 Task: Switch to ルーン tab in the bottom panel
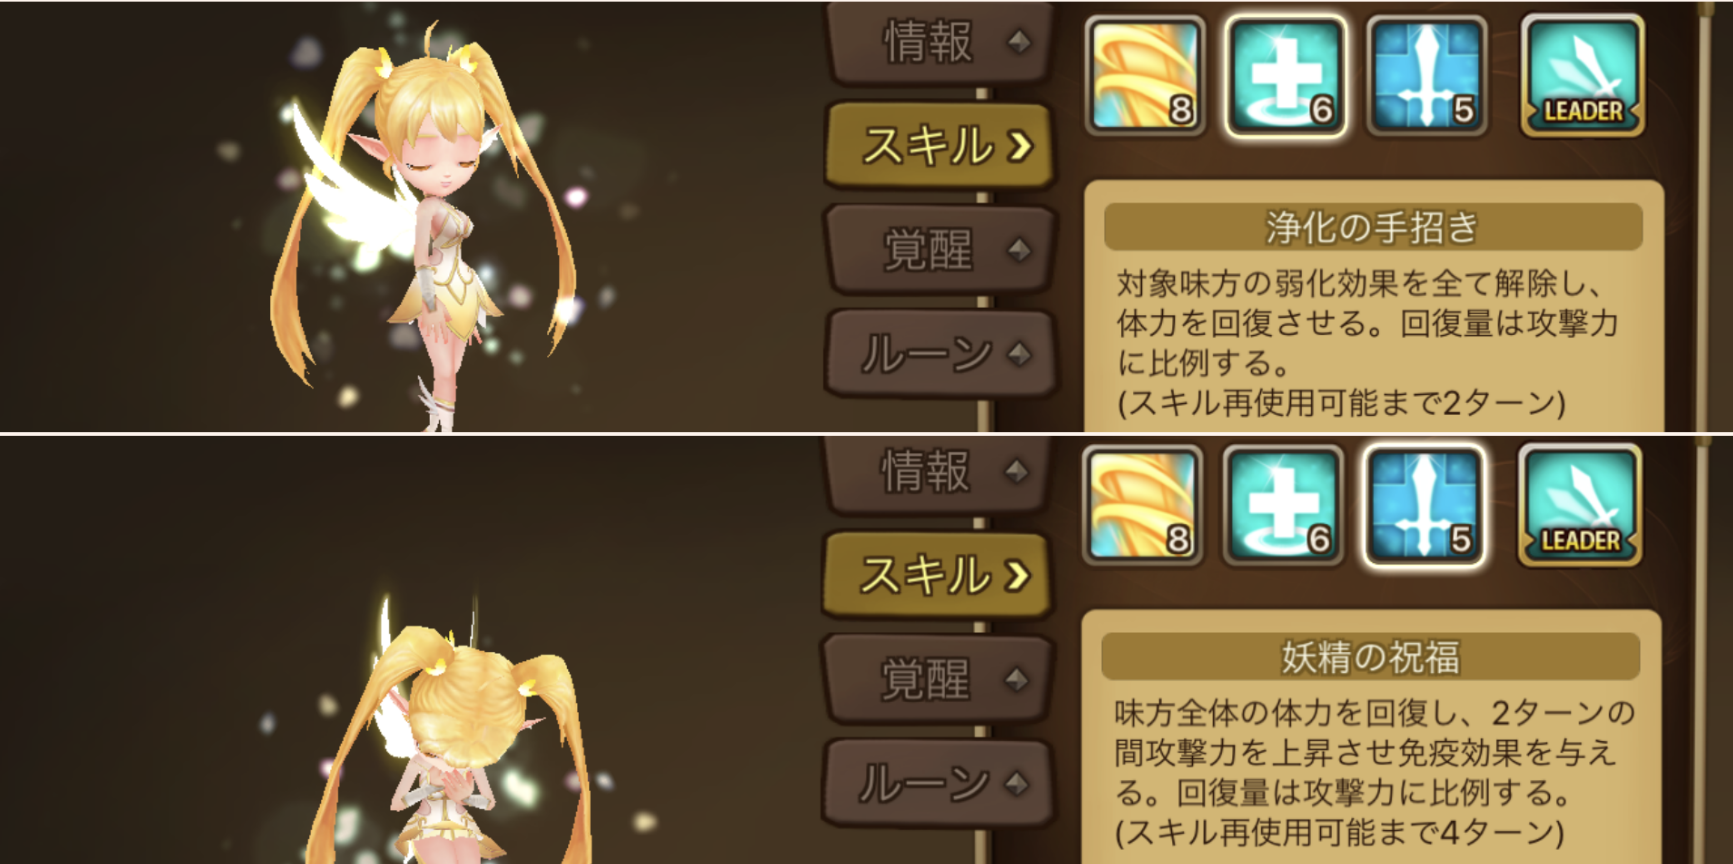pos(940,784)
